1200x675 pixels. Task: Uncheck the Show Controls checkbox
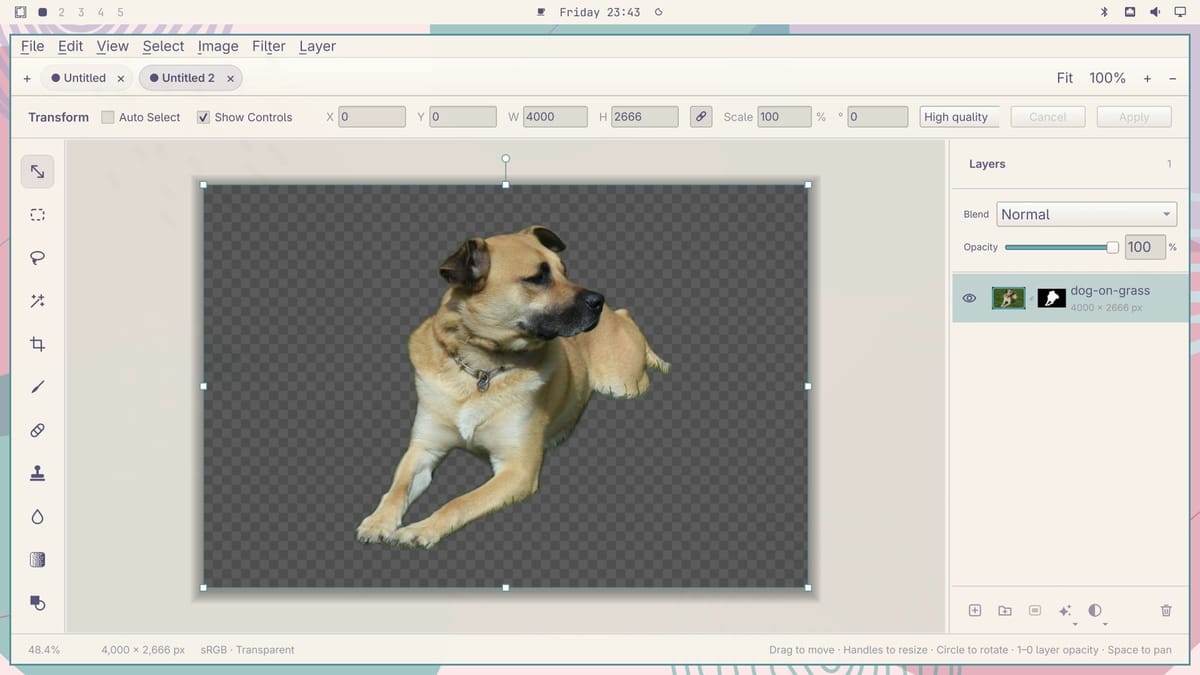204,117
